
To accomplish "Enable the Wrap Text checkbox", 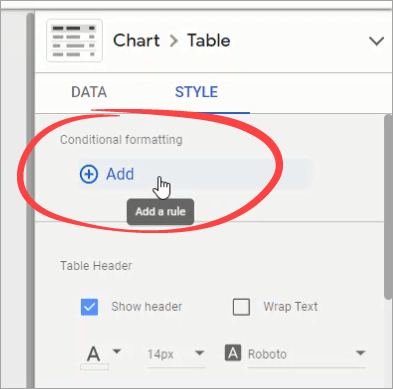I will coord(241,307).
